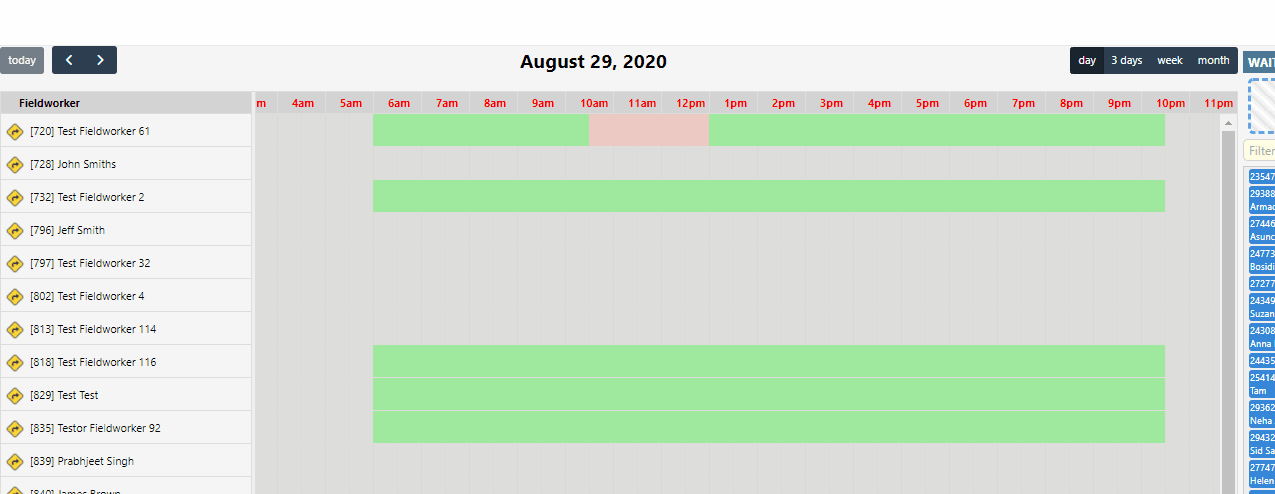Click the pink unavailable block for Fieldworker 61

point(649,130)
